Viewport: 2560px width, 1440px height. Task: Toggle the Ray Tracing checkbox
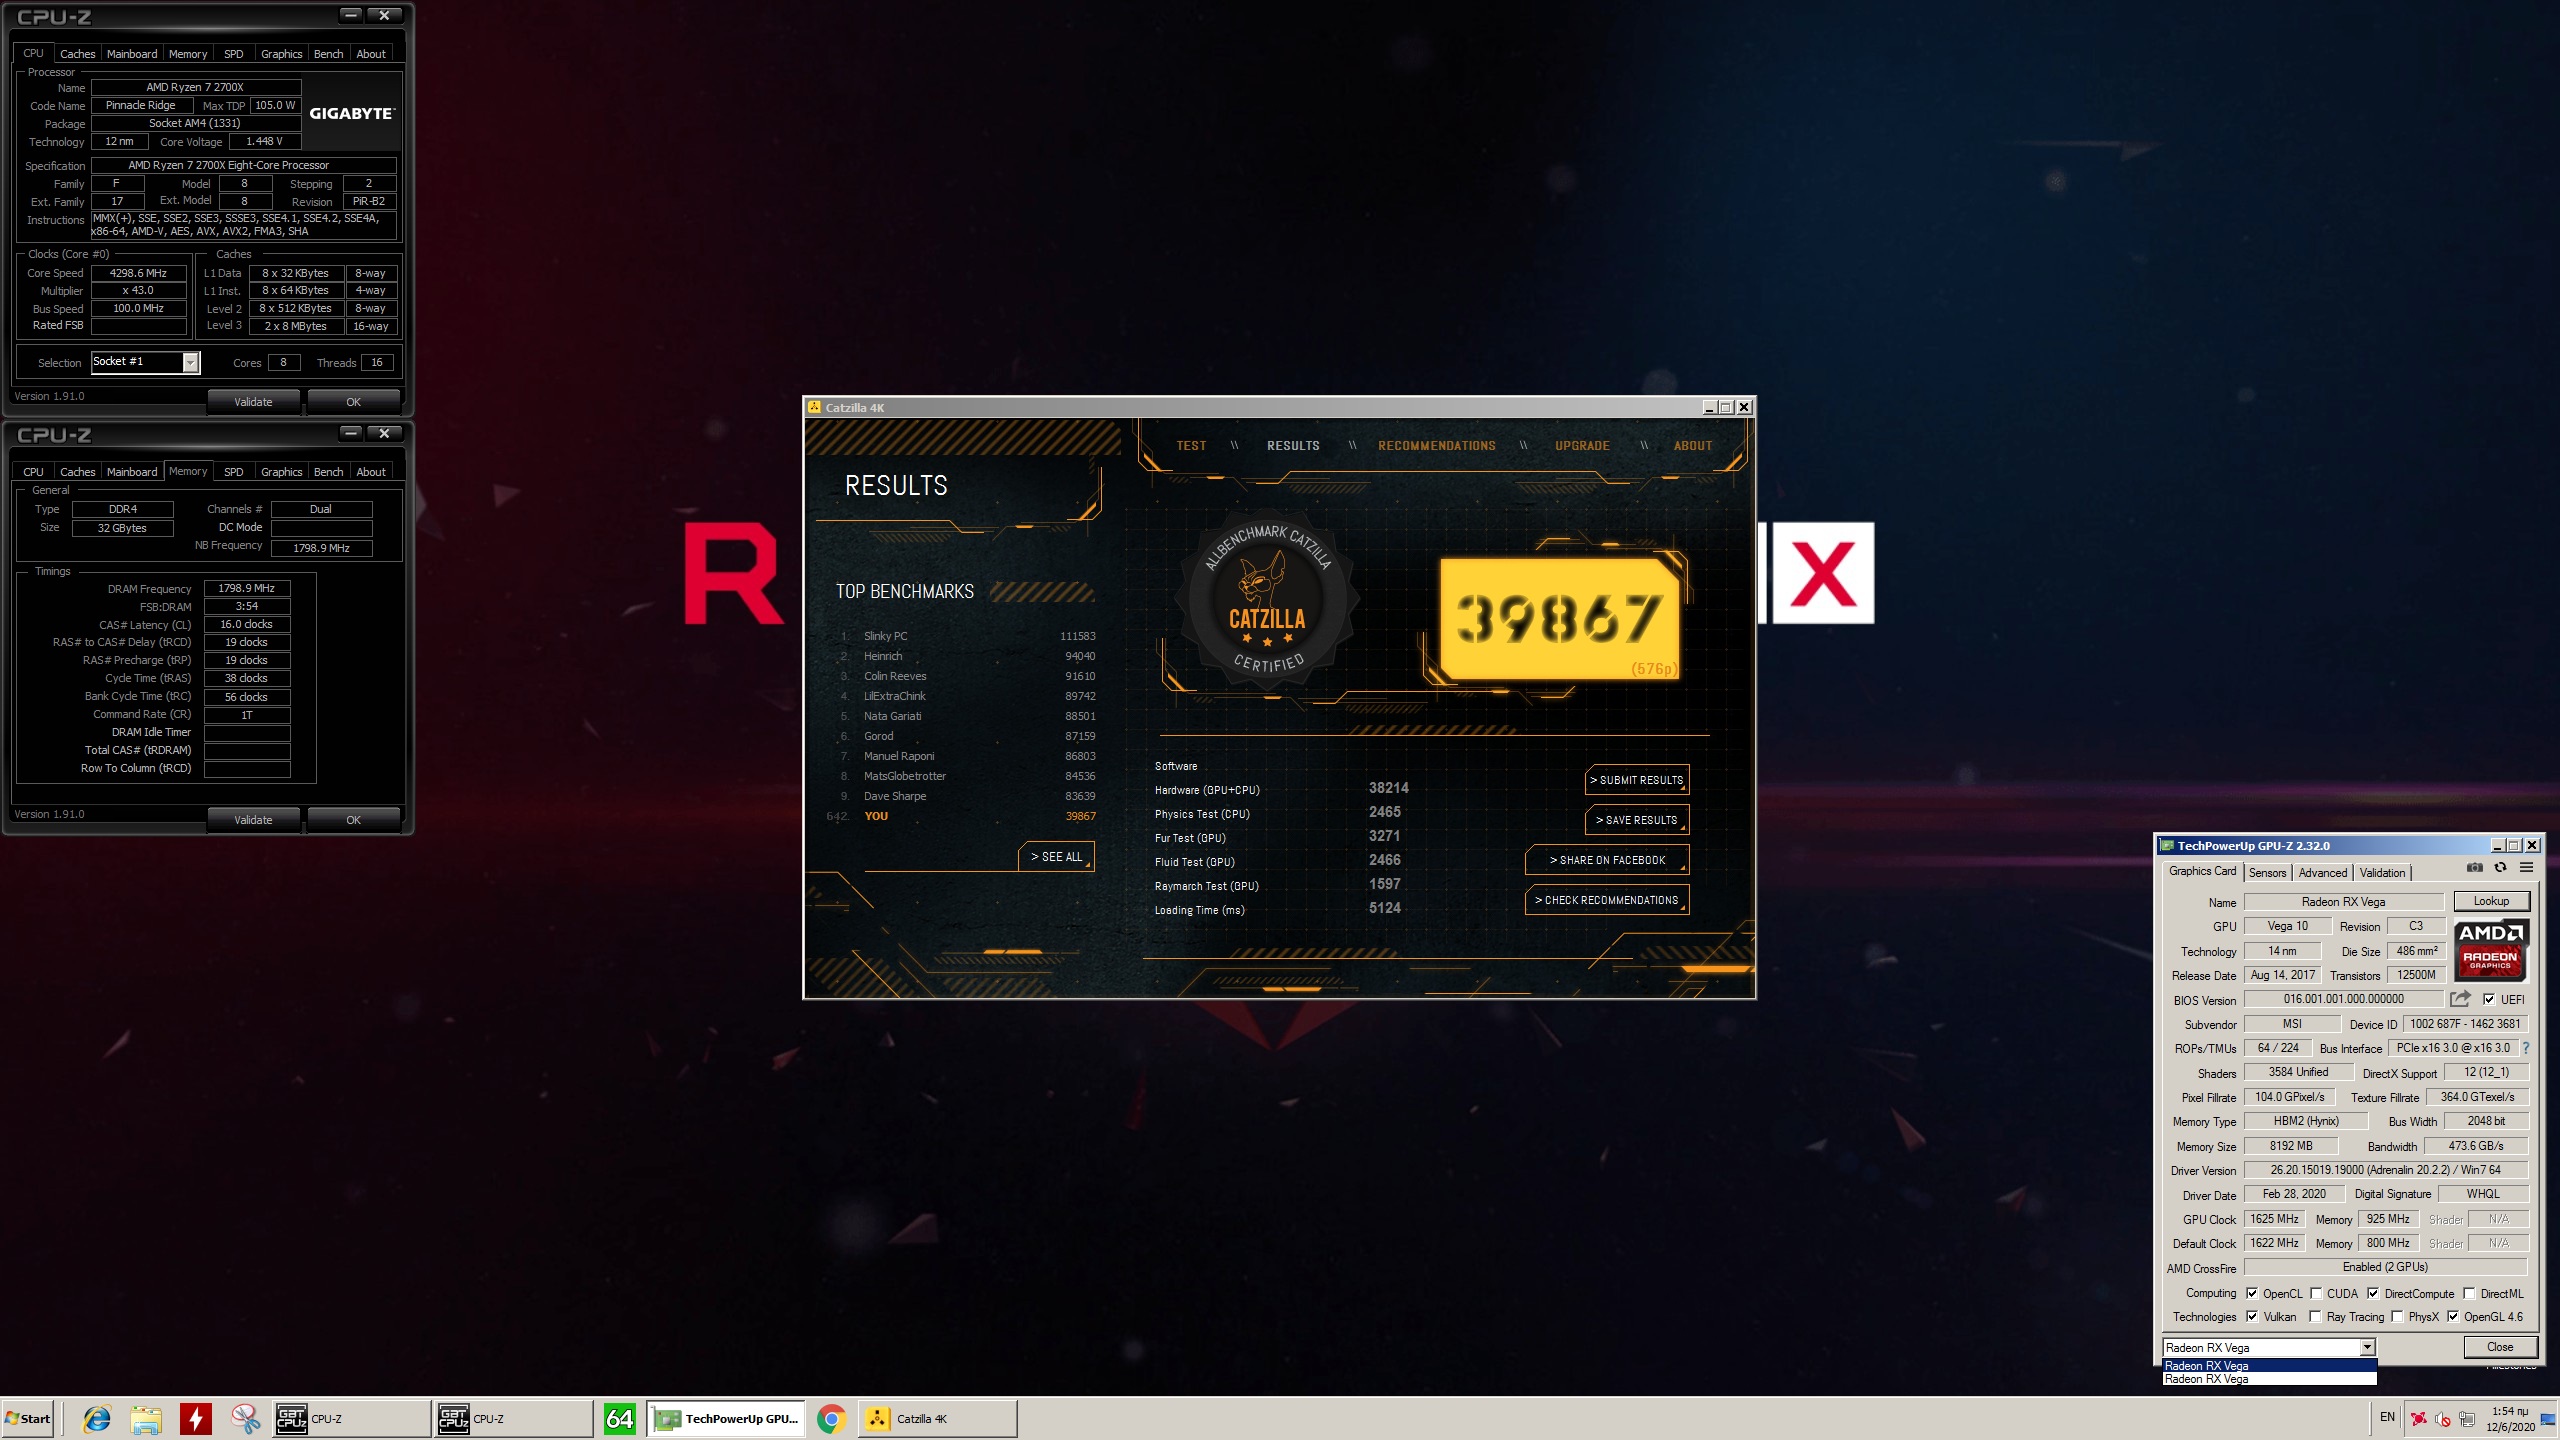tap(2315, 1316)
